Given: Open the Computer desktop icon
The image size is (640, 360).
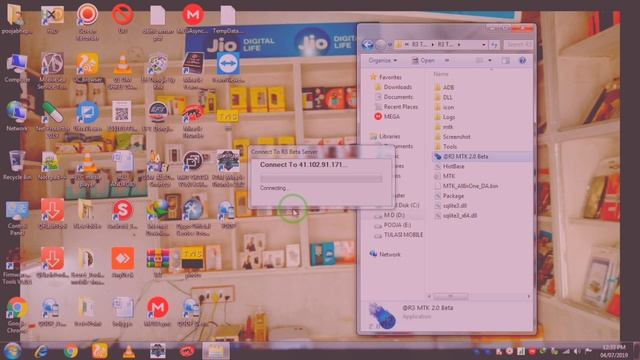Looking at the screenshot, I should click(x=17, y=69).
